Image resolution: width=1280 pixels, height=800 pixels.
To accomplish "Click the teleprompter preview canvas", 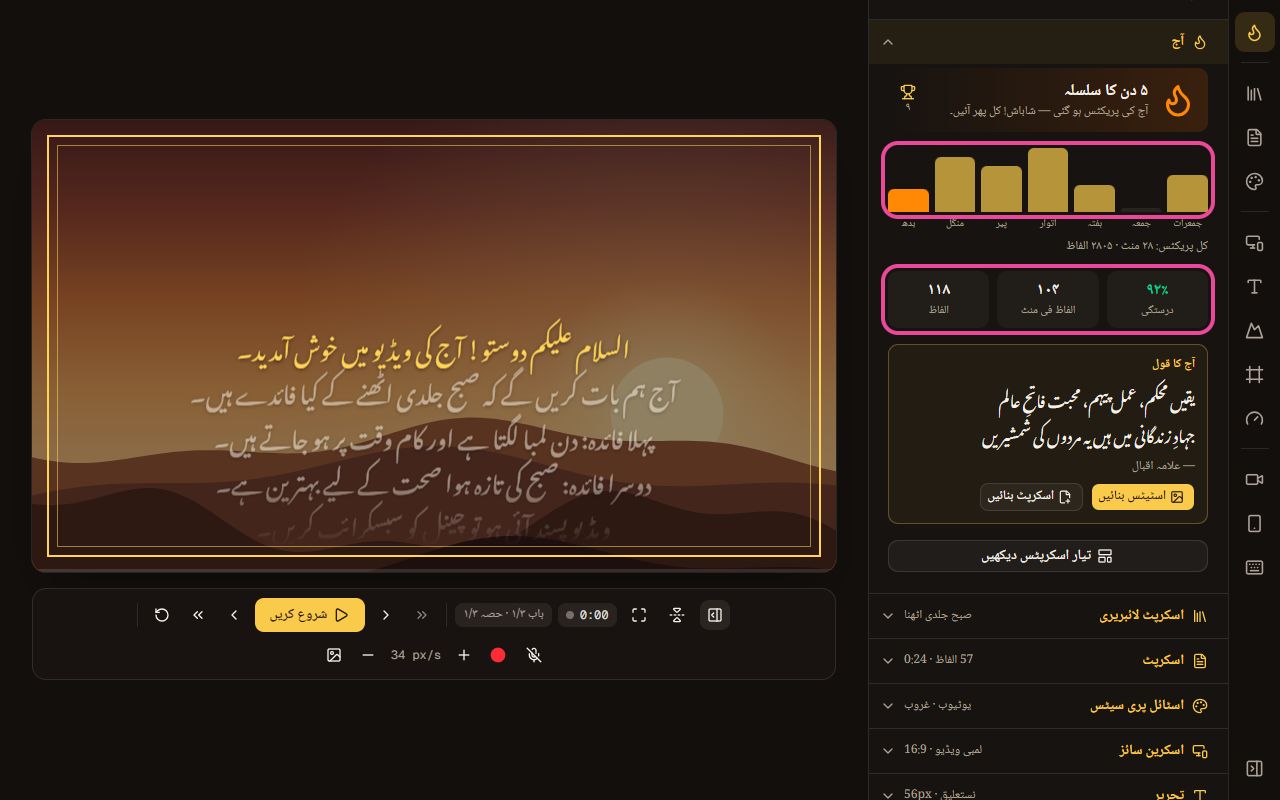I will click(x=434, y=346).
